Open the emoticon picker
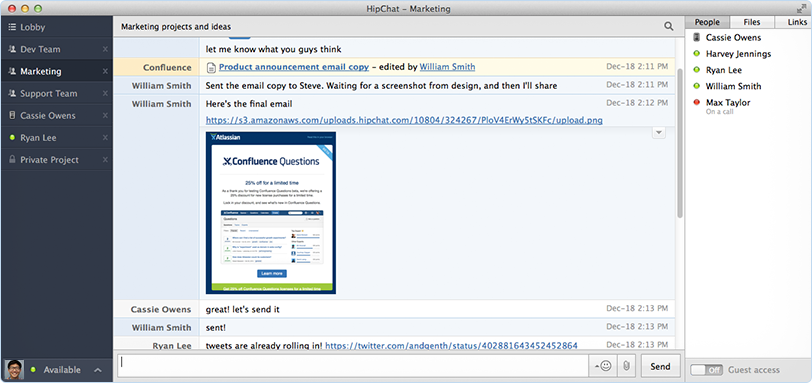The width and height of the screenshot is (812, 383). [603, 366]
